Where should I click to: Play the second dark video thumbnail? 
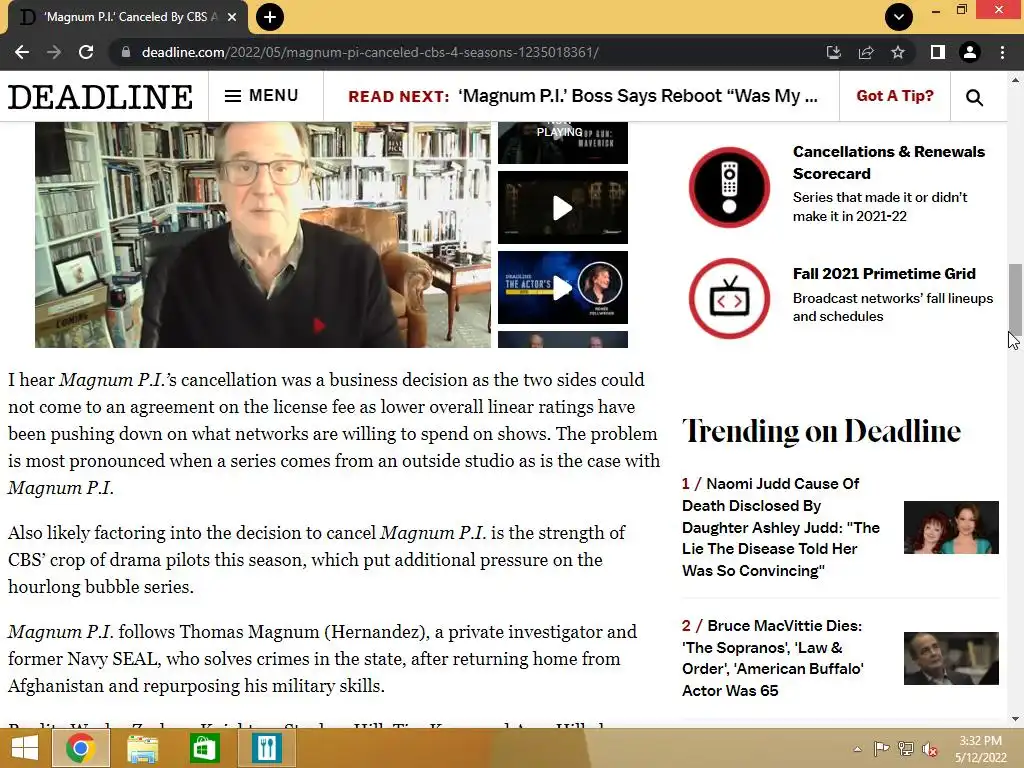(x=562, y=208)
